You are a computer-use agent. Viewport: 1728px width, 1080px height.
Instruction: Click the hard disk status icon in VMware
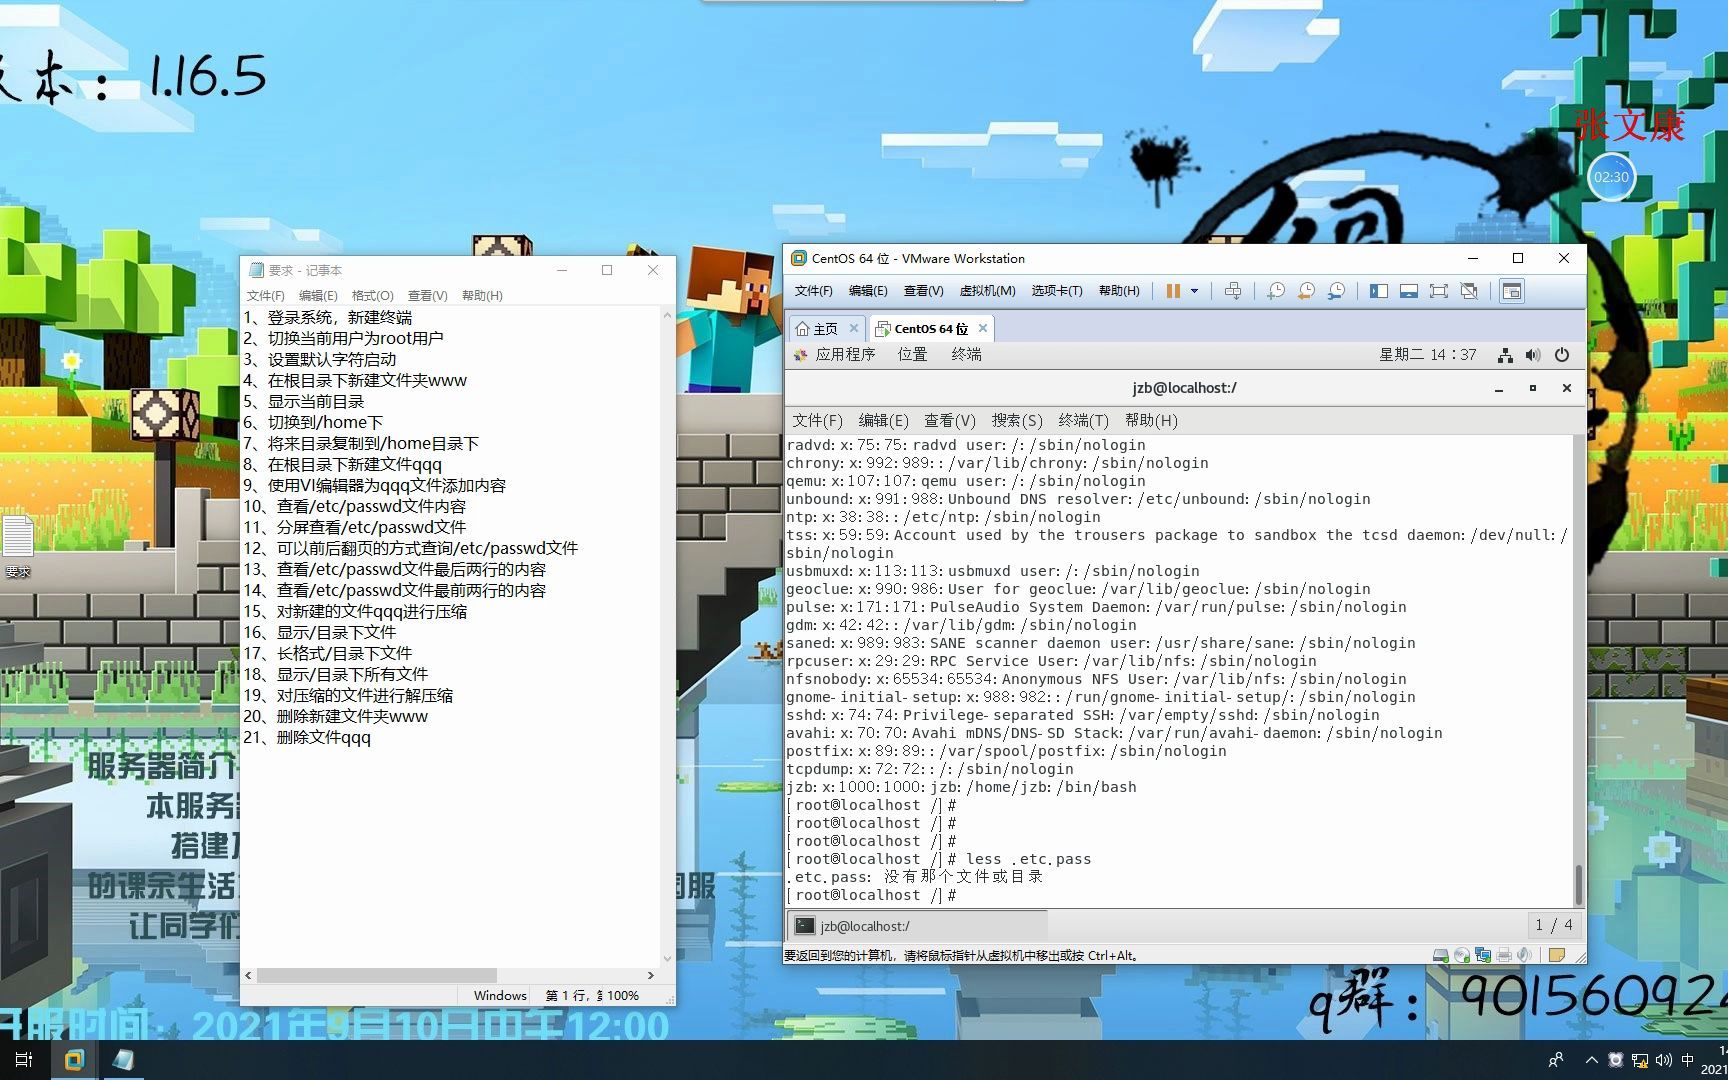click(1440, 955)
